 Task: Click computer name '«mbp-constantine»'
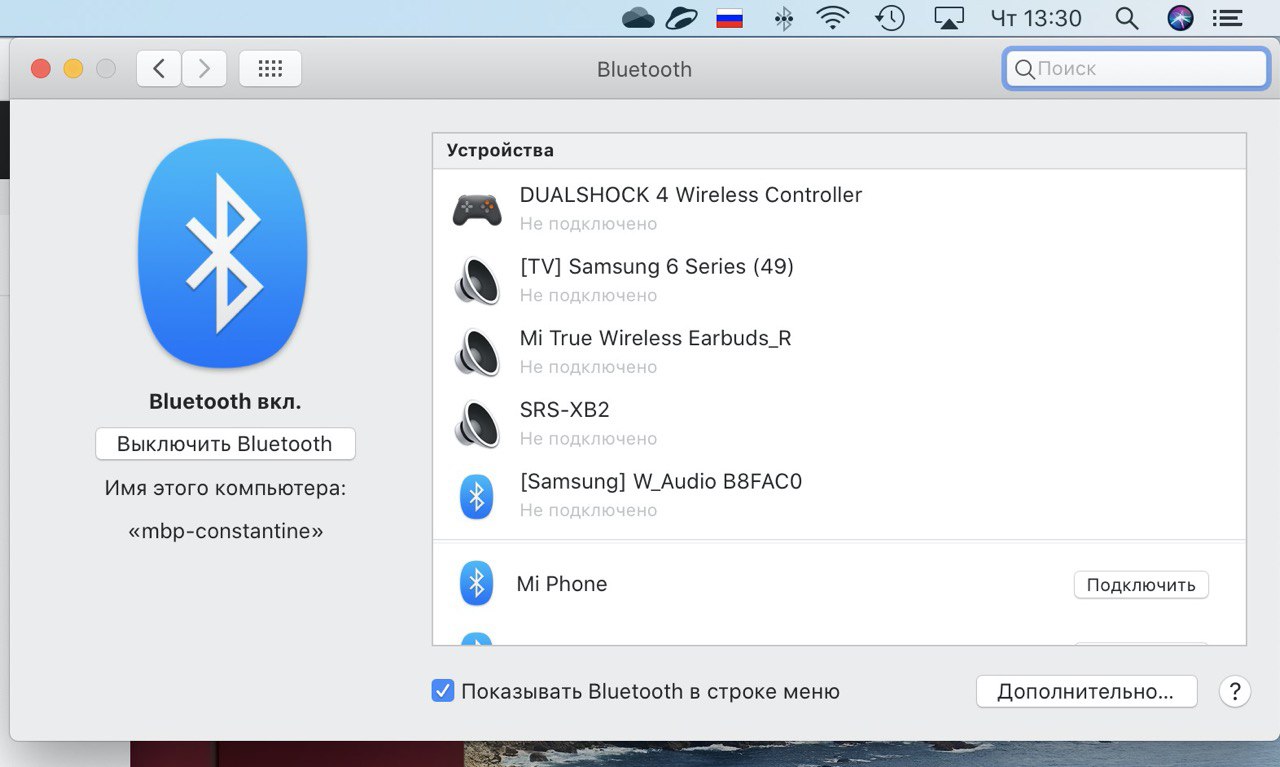tap(226, 532)
